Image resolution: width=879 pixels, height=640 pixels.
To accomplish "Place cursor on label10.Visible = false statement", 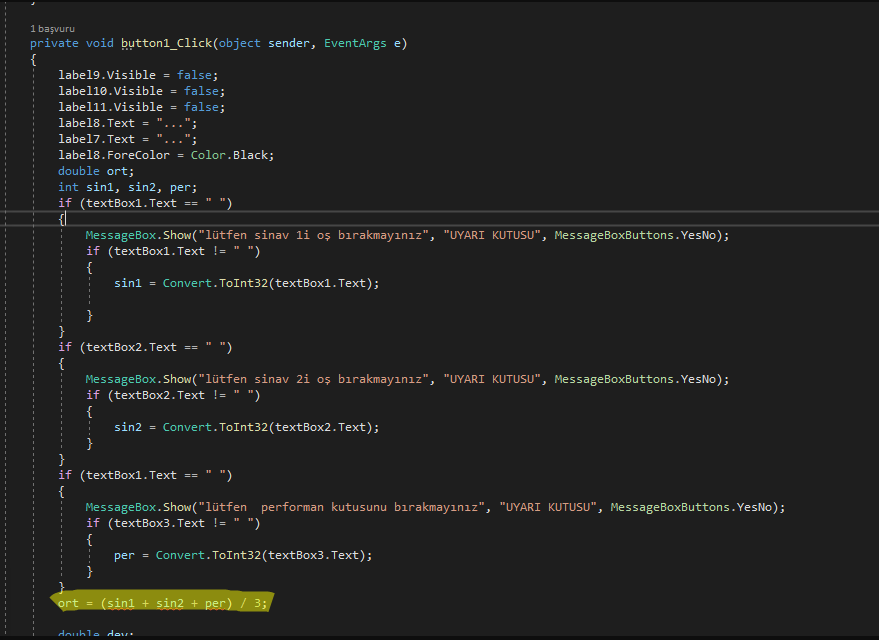I will (x=141, y=91).
